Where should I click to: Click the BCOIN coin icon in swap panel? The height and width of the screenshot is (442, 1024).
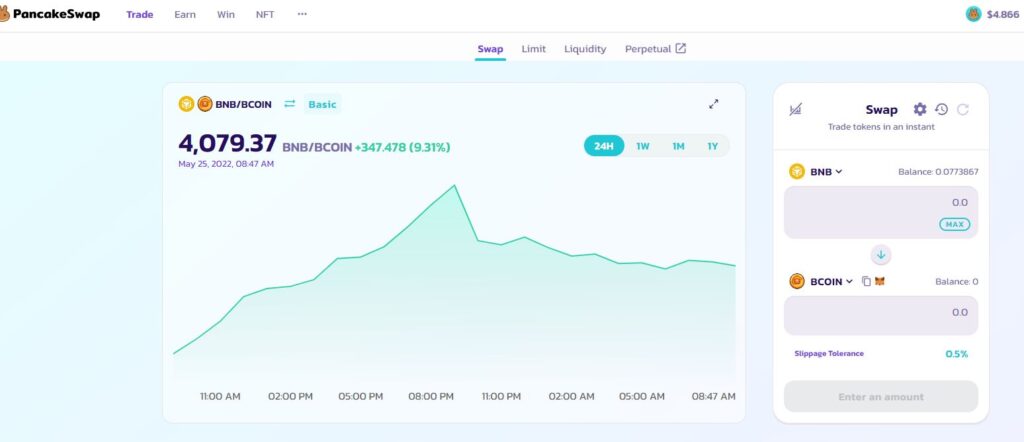(797, 281)
